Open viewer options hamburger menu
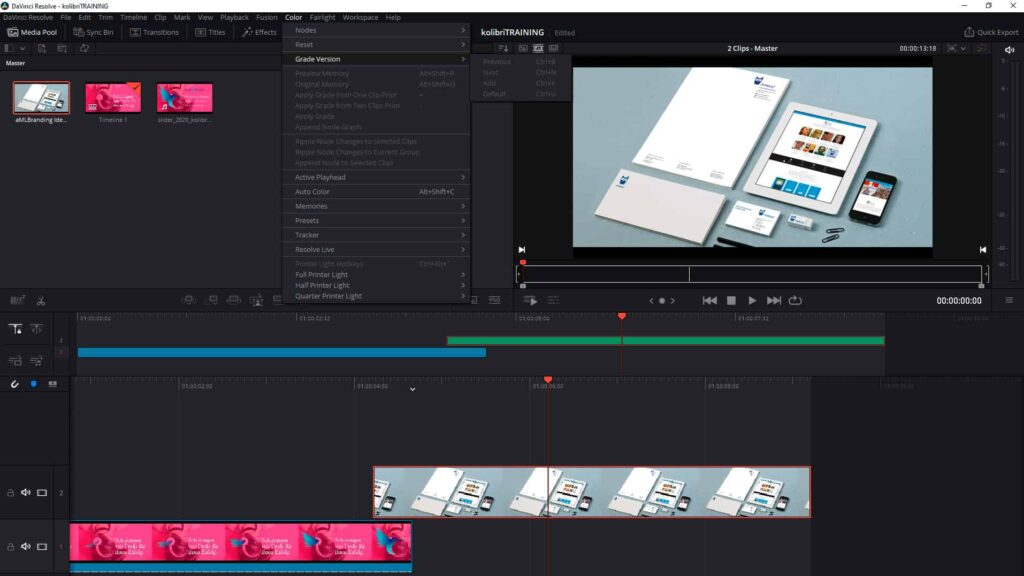This screenshot has height=576, width=1024. (1009, 300)
